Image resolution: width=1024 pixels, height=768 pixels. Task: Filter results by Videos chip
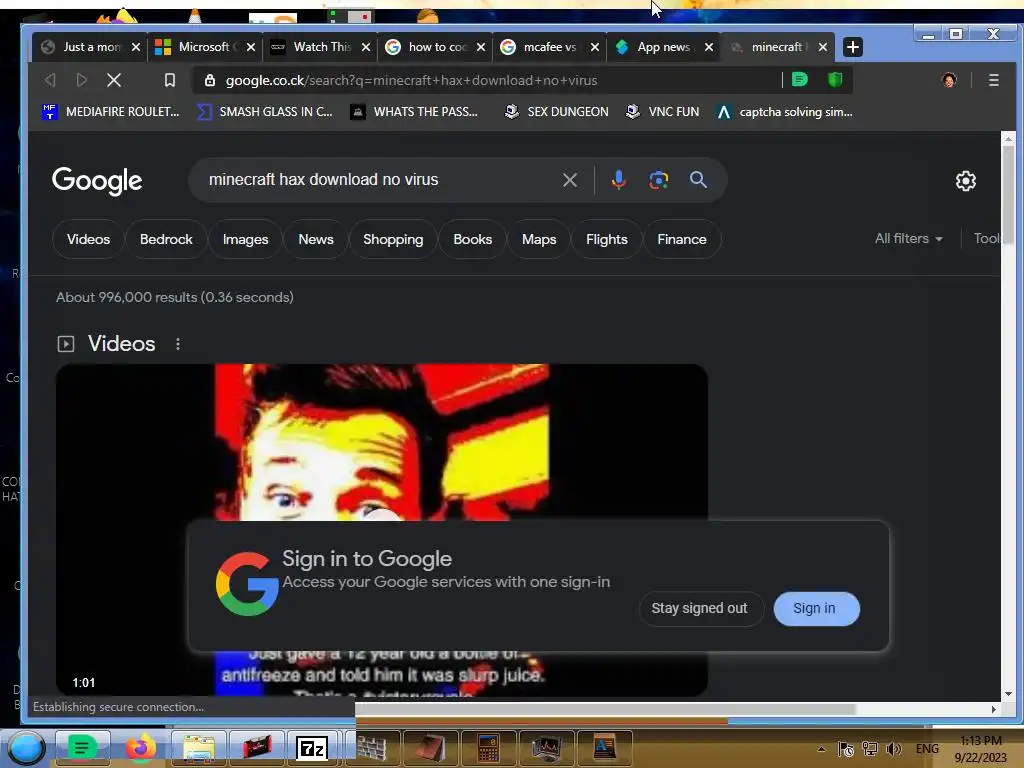coord(88,240)
